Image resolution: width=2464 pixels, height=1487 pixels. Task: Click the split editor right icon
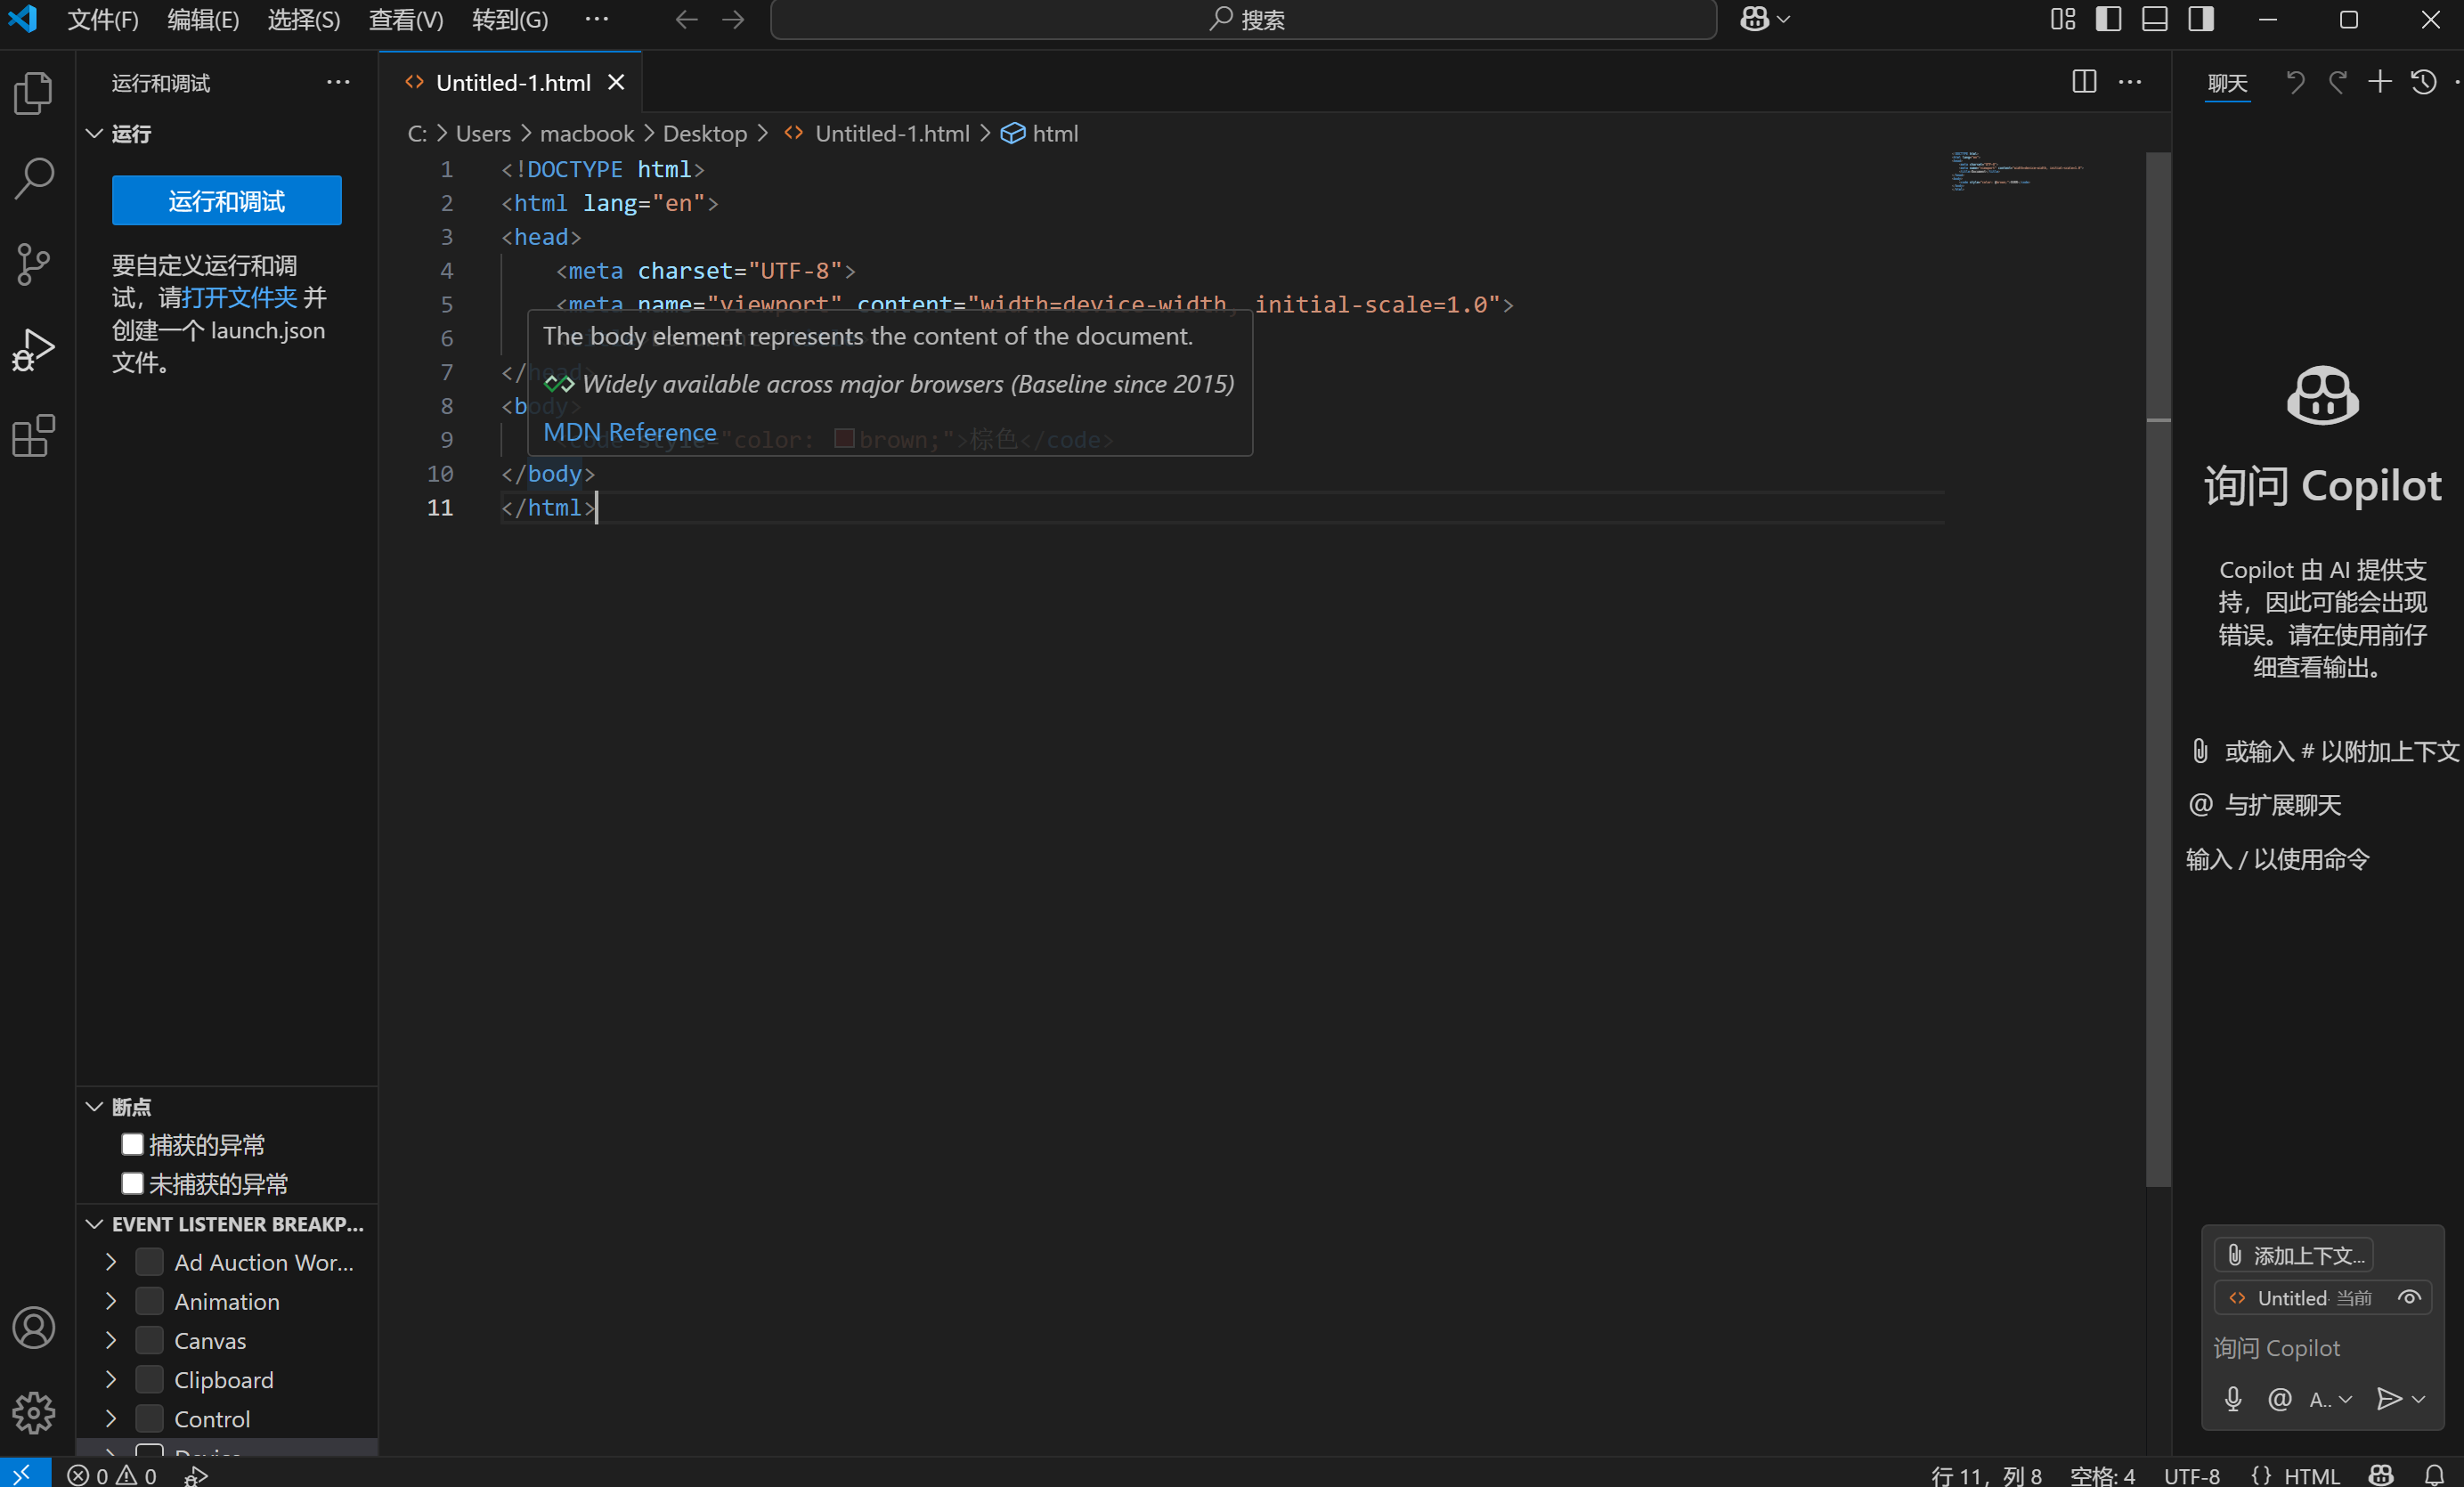tap(2083, 82)
